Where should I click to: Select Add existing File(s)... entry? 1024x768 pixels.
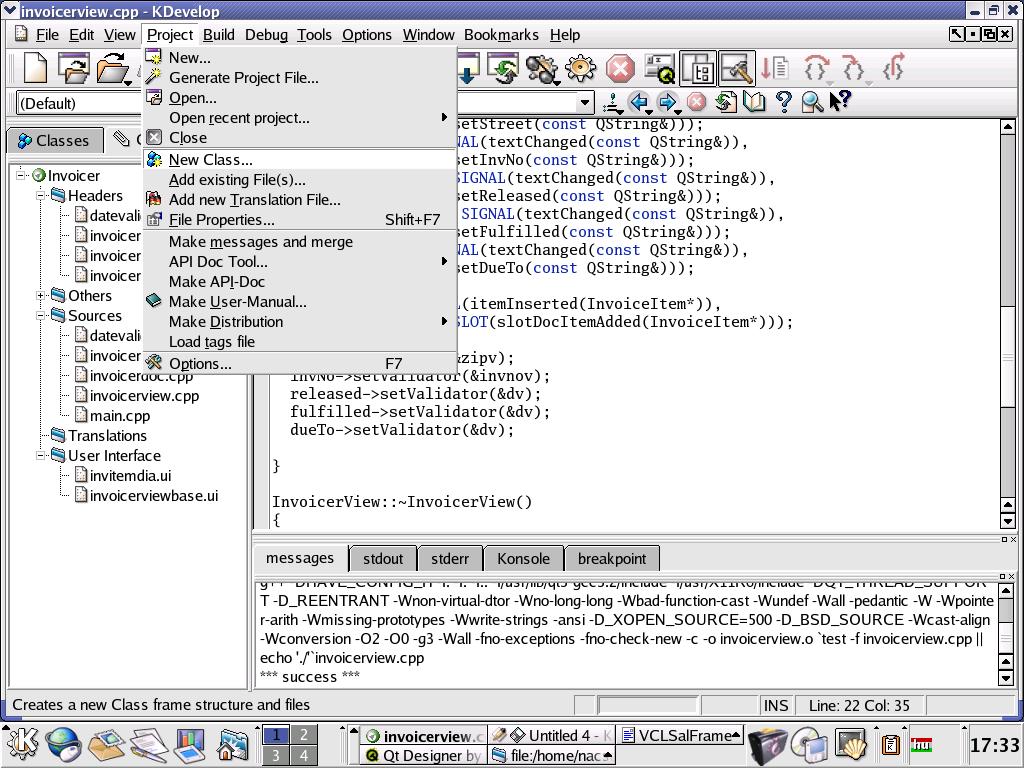pos(299,180)
